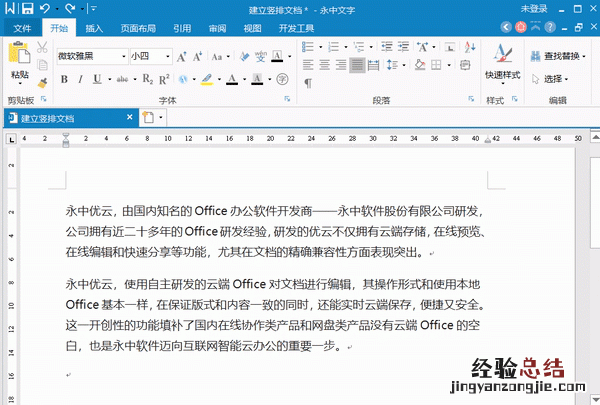
Task: Click the distributed alignment icon
Action: point(373,65)
